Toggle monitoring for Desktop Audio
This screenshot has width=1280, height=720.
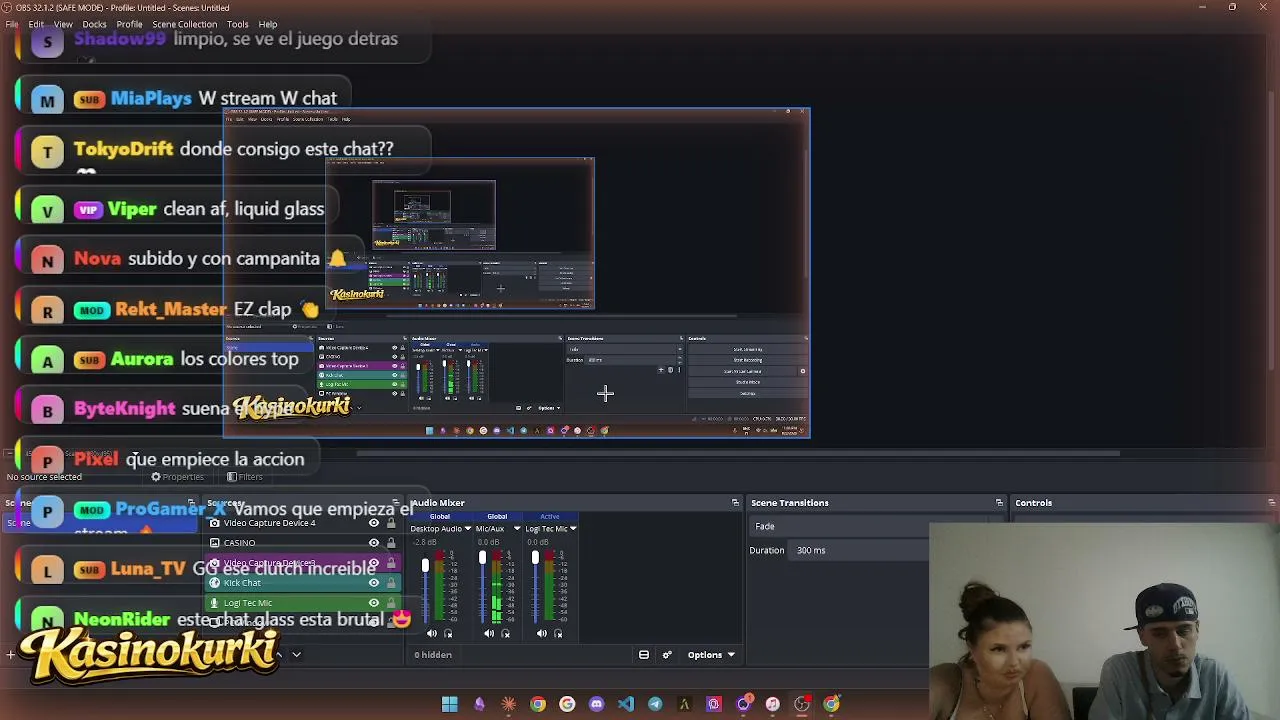pyautogui.click(x=447, y=633)
